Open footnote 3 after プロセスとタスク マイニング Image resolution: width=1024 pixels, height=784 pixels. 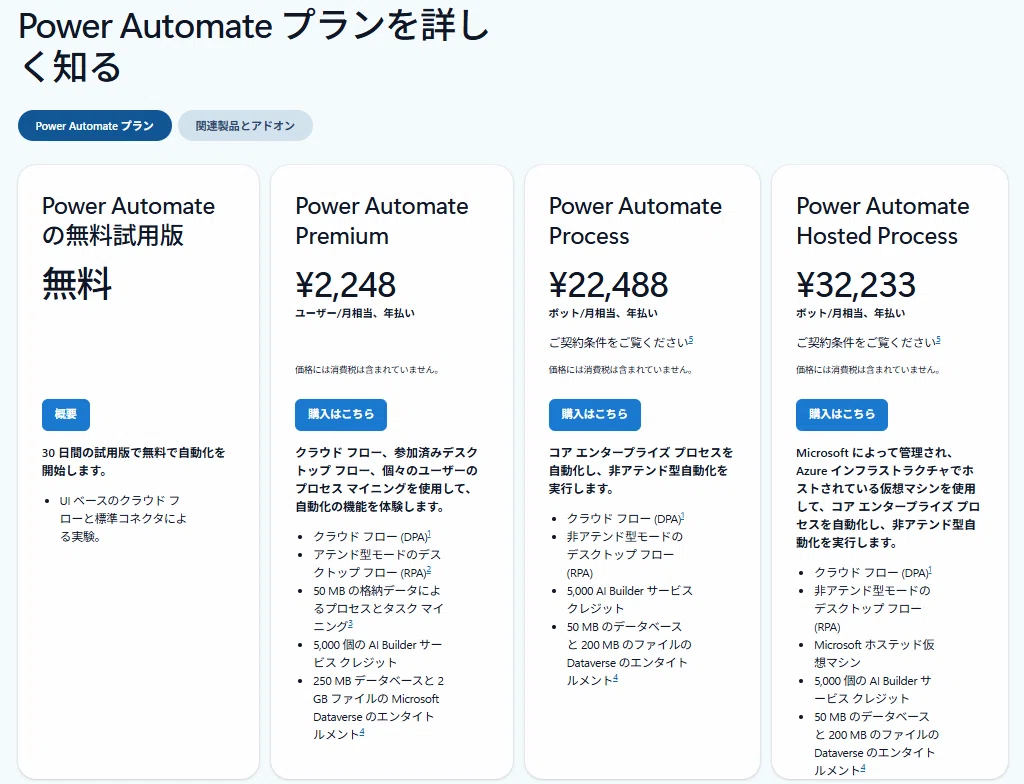click(x=351, y=623)
